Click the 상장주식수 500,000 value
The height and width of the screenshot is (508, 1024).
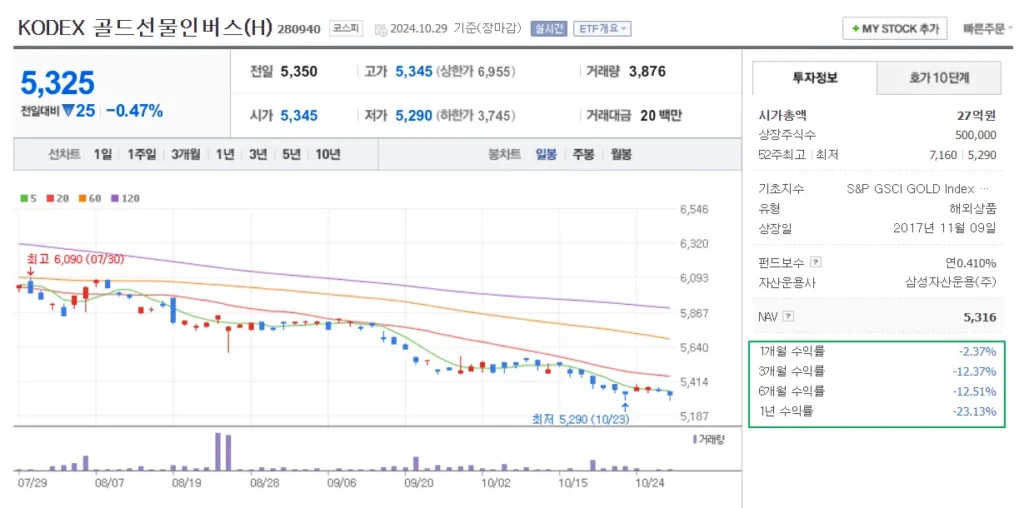coord(975,135)
